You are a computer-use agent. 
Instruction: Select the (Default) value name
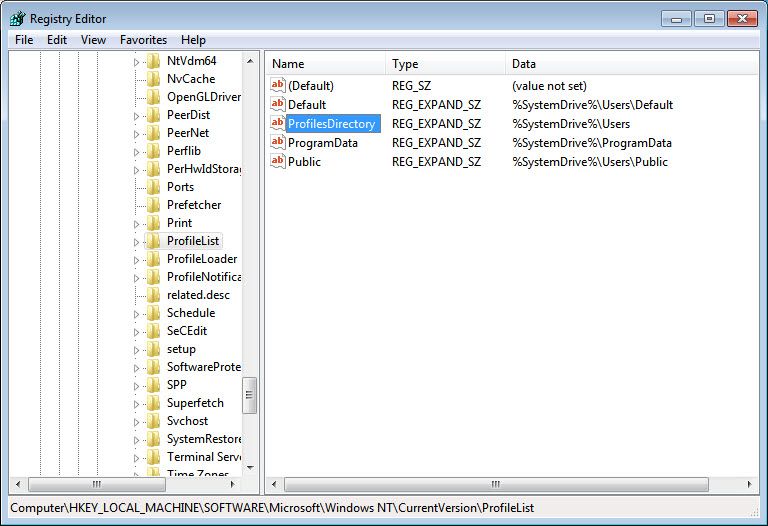(x=311, y=86)
